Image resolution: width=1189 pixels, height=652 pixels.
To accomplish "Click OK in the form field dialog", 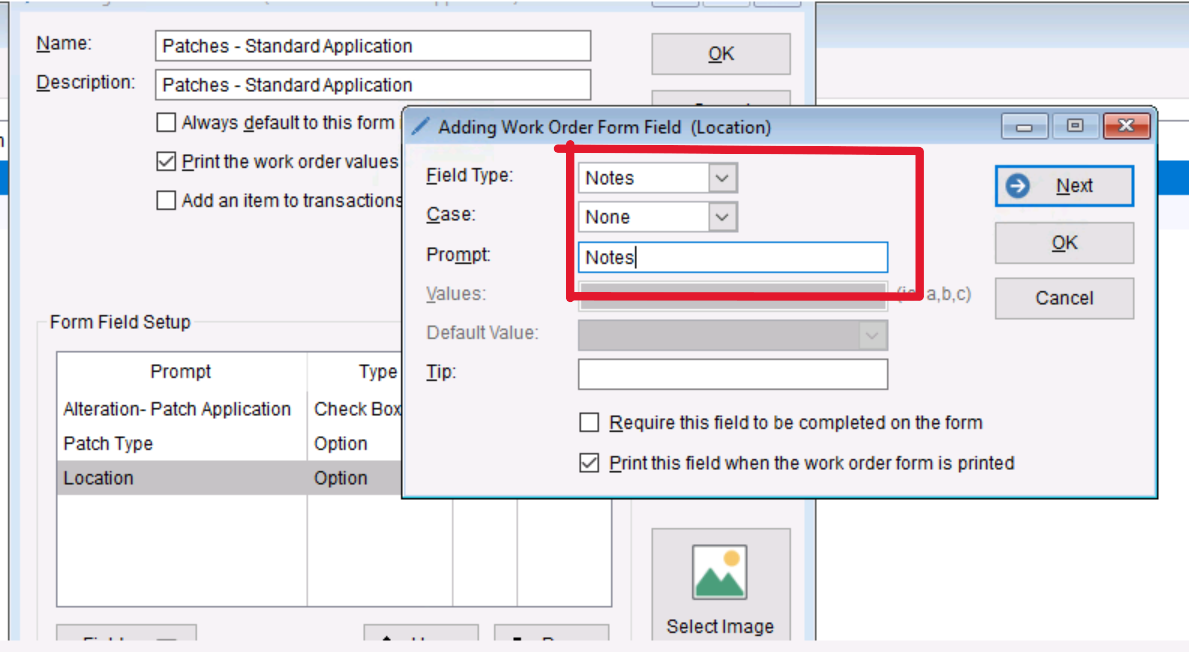I will point(1064,243).
